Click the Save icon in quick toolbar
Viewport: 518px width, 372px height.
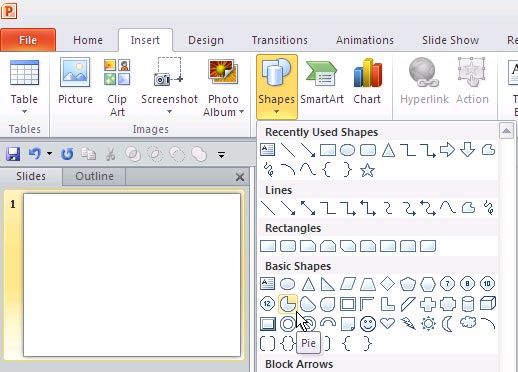point(13,154)
